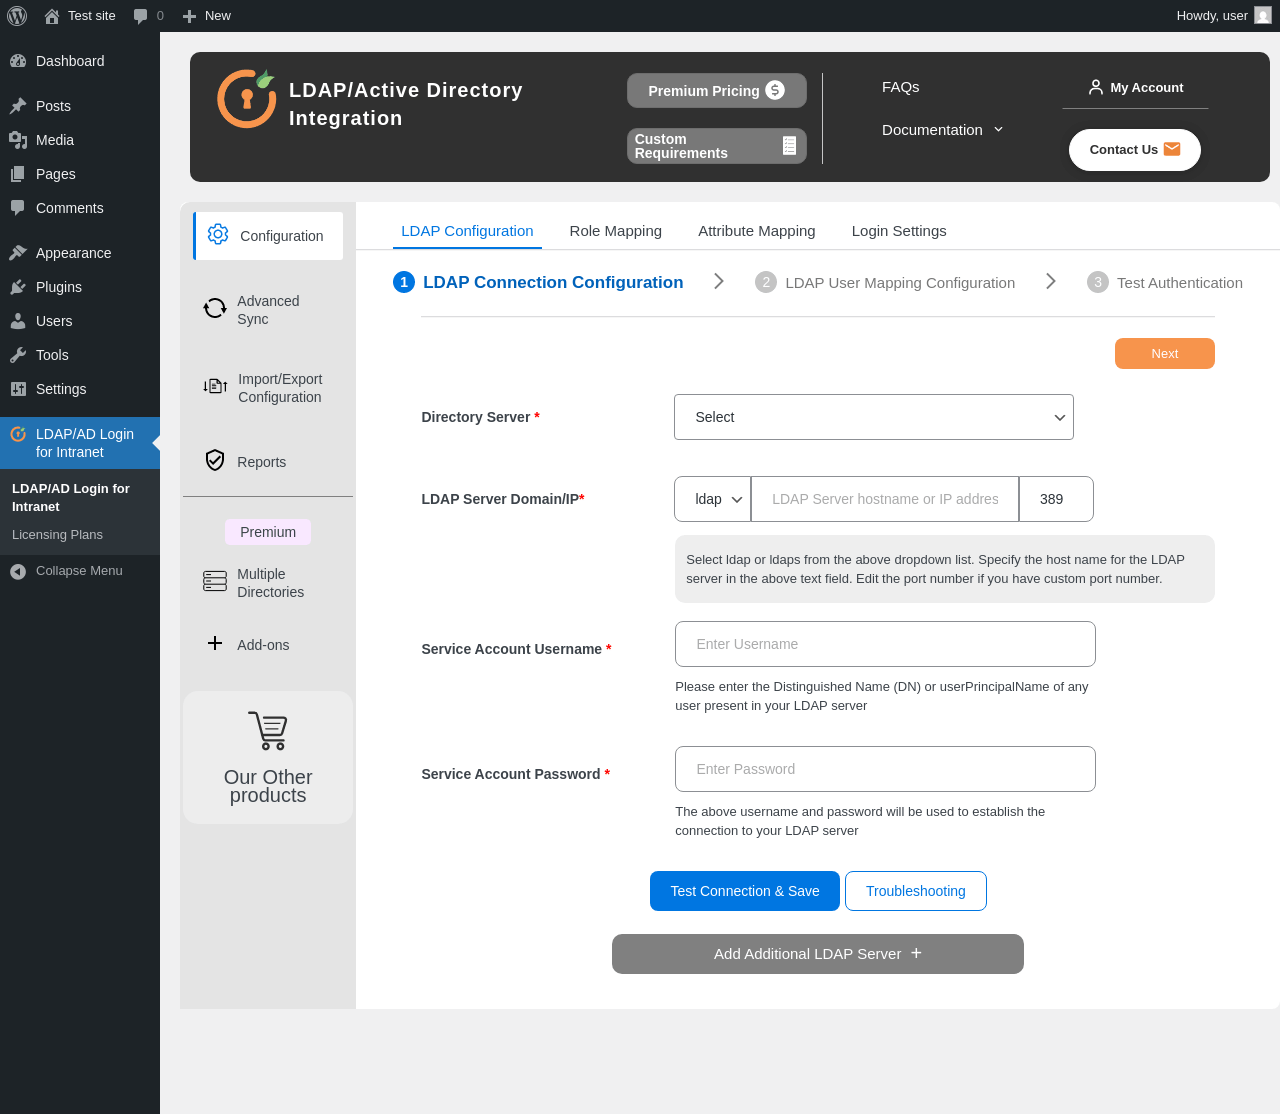Click the Collapse Menu arrow icon
Screen dimensions: 1280x1114
(x=18, y=572)
